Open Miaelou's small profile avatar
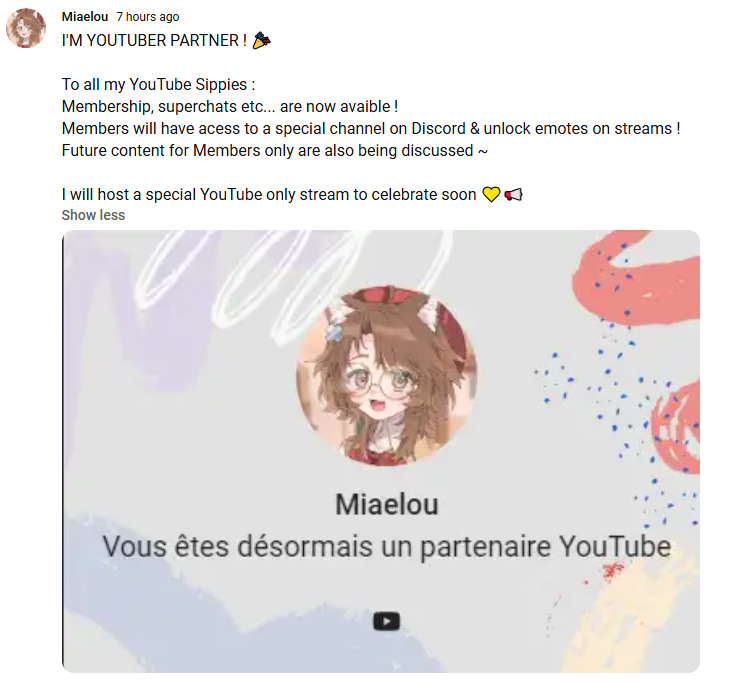This screenshot has width=731, height=682. tap(26, 28)
